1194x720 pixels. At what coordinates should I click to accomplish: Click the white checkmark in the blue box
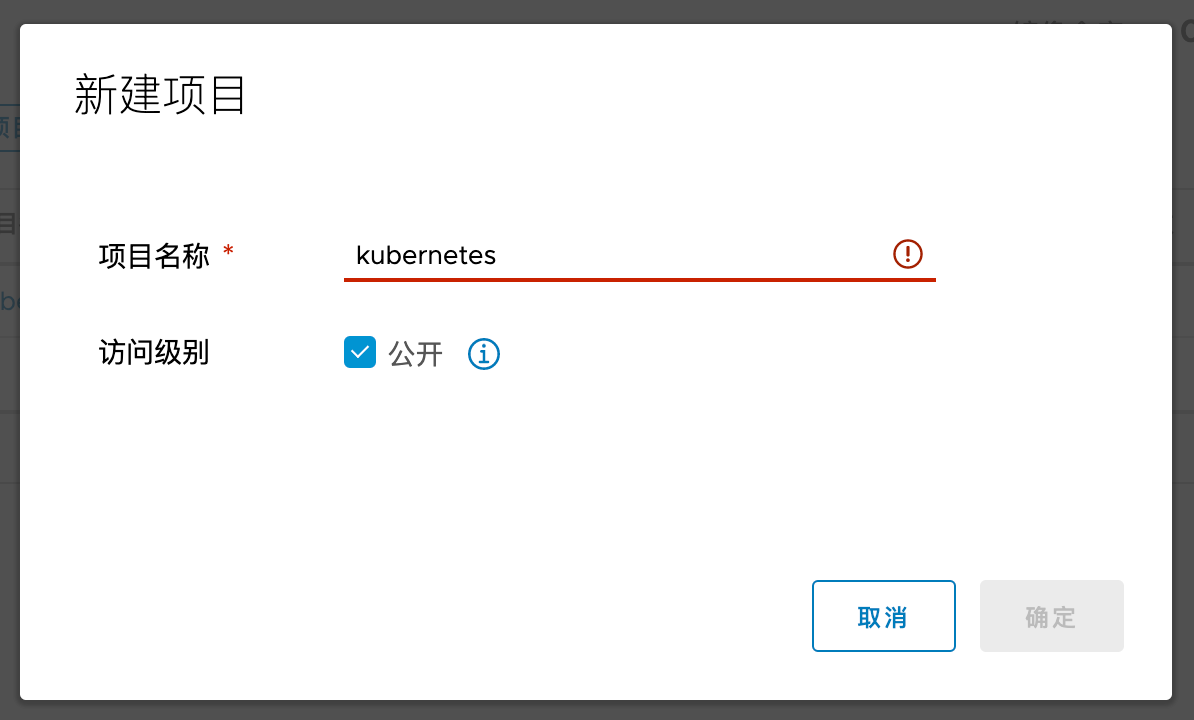click(360, 352)
